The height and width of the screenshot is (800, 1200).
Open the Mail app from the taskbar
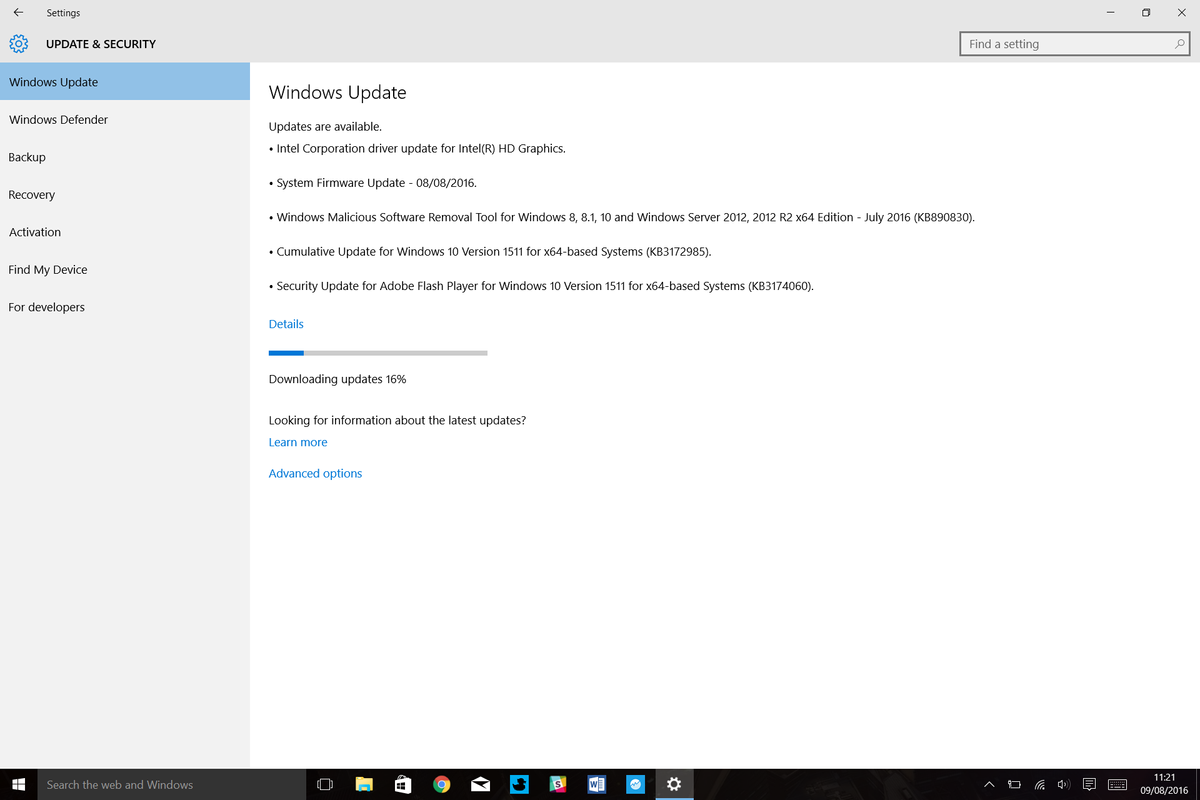click(x=480, y=784)
